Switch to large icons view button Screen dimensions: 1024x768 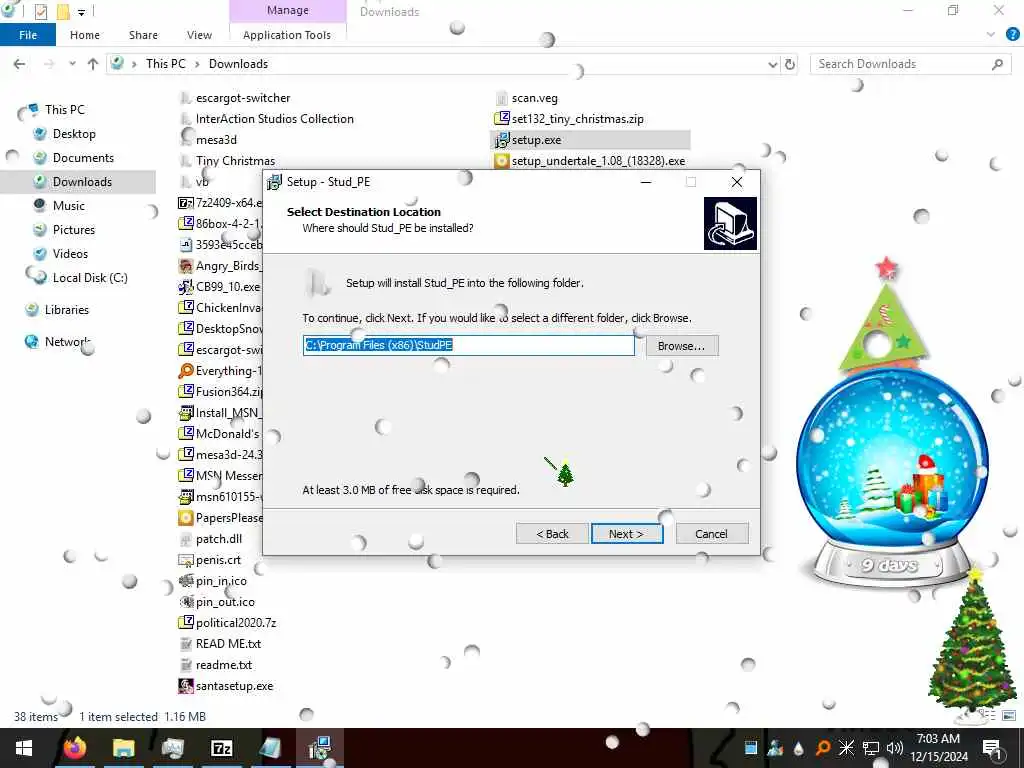pos(1010,715)
